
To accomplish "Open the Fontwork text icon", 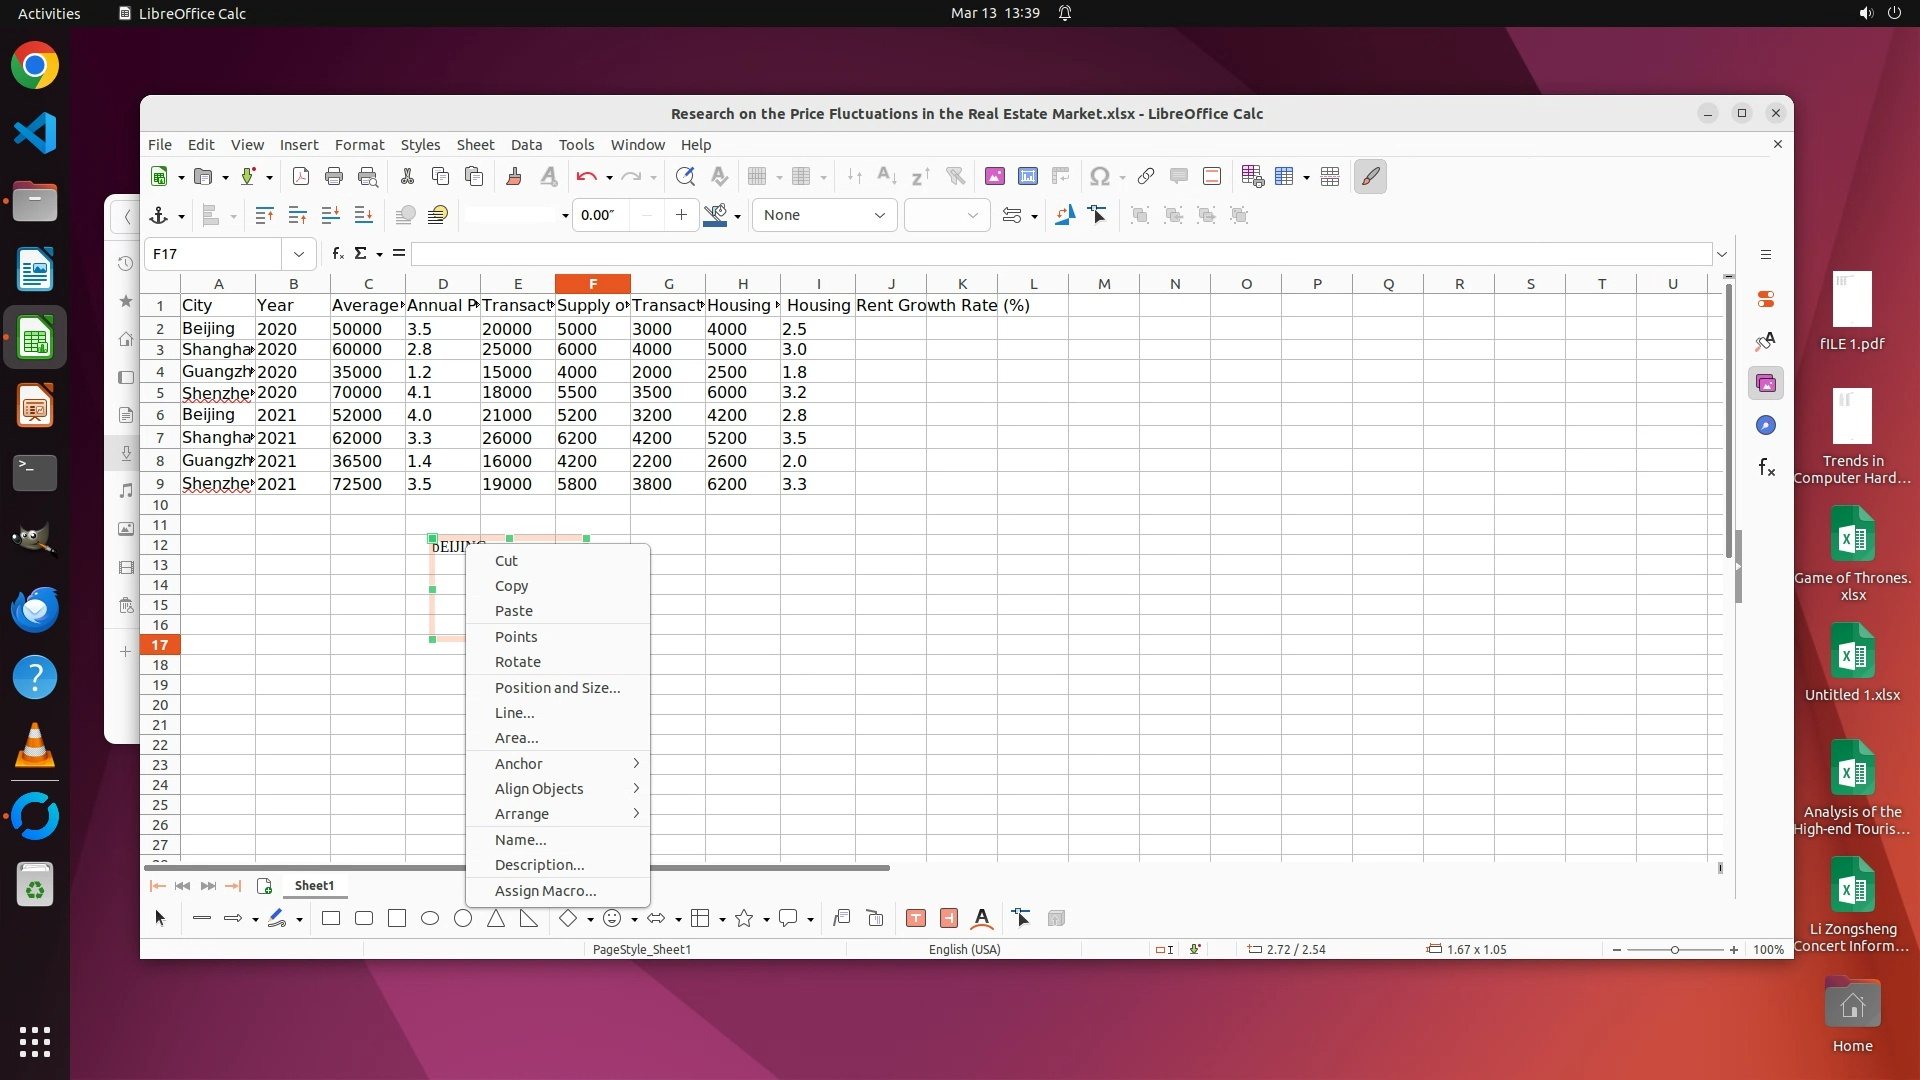I will pyautogui.click(x=982, y=918).
